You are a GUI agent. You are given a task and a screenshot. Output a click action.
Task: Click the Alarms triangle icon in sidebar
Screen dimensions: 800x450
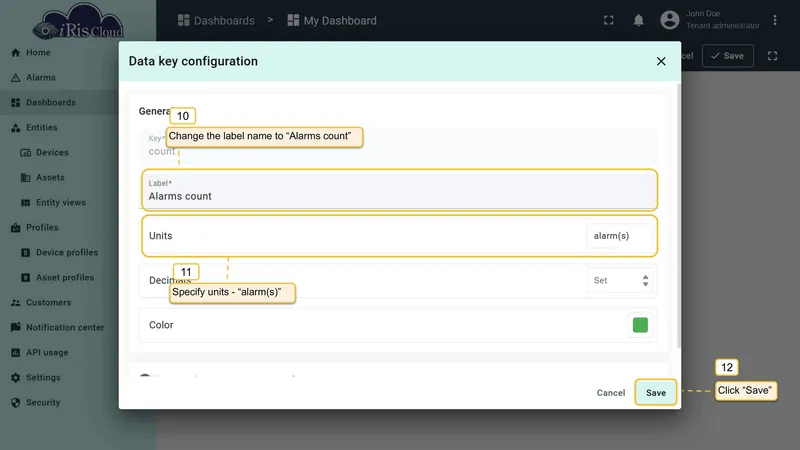[16, 78]
